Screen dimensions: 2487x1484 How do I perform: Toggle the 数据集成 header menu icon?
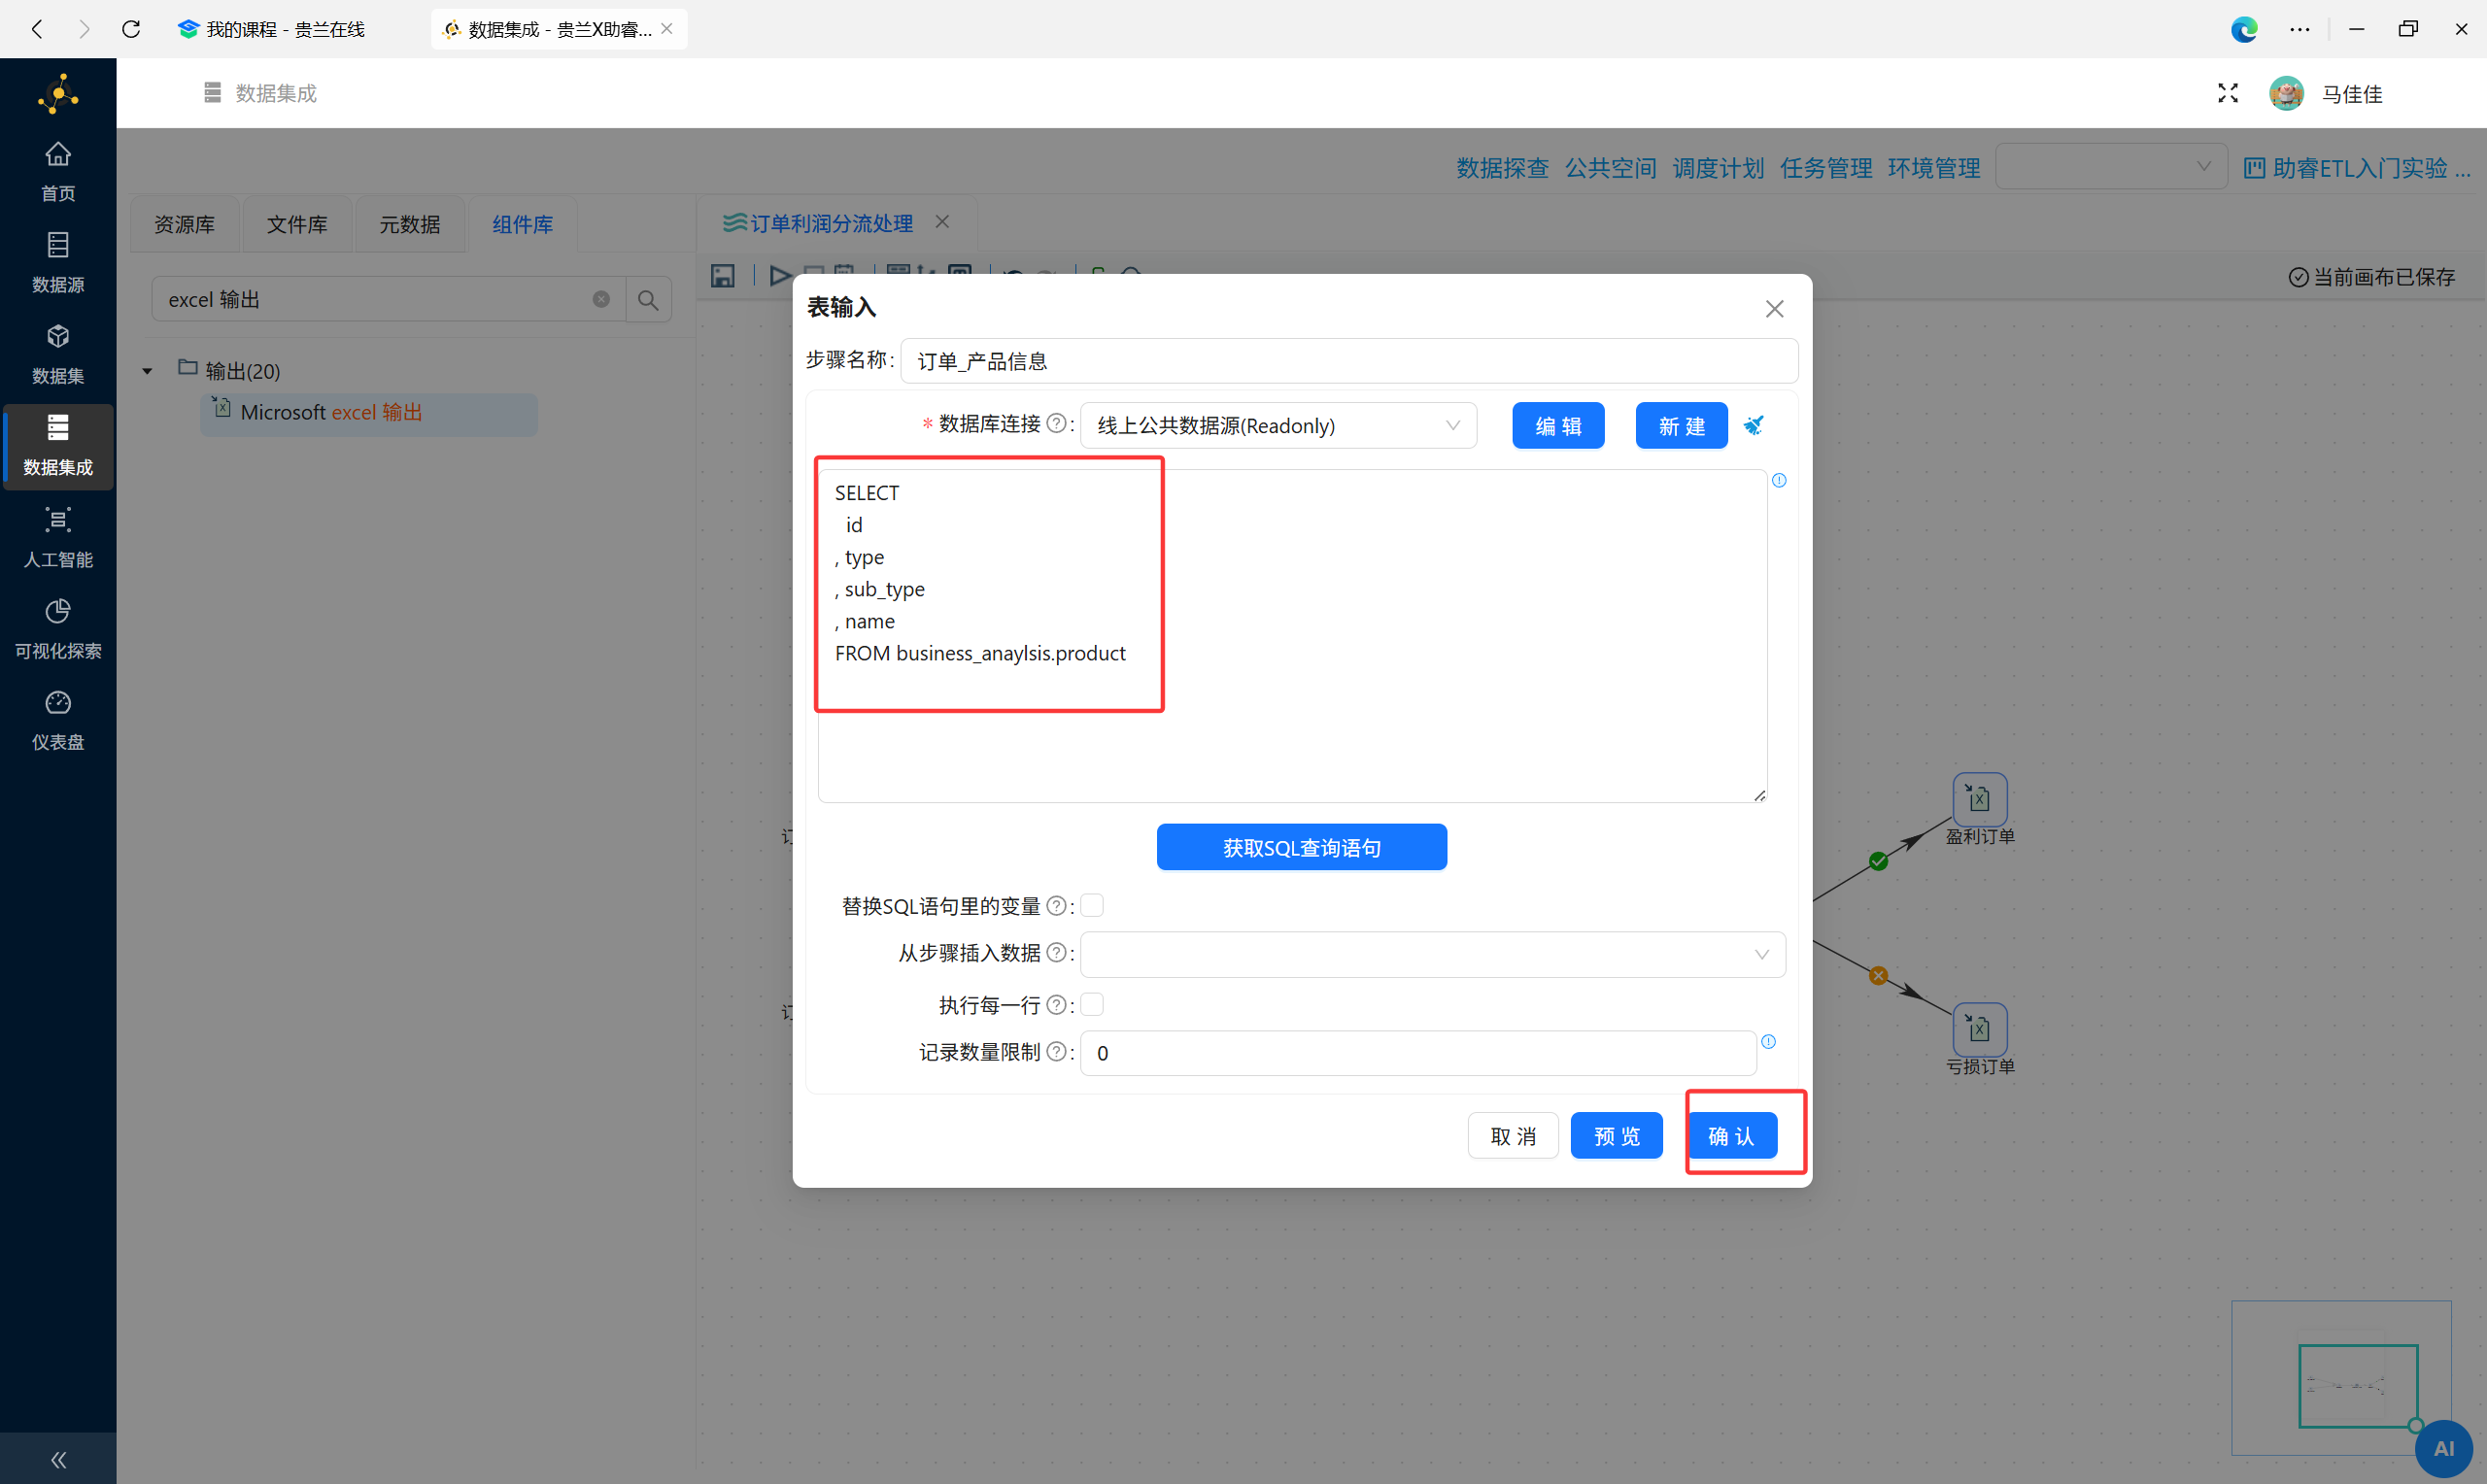pos(212,92)
